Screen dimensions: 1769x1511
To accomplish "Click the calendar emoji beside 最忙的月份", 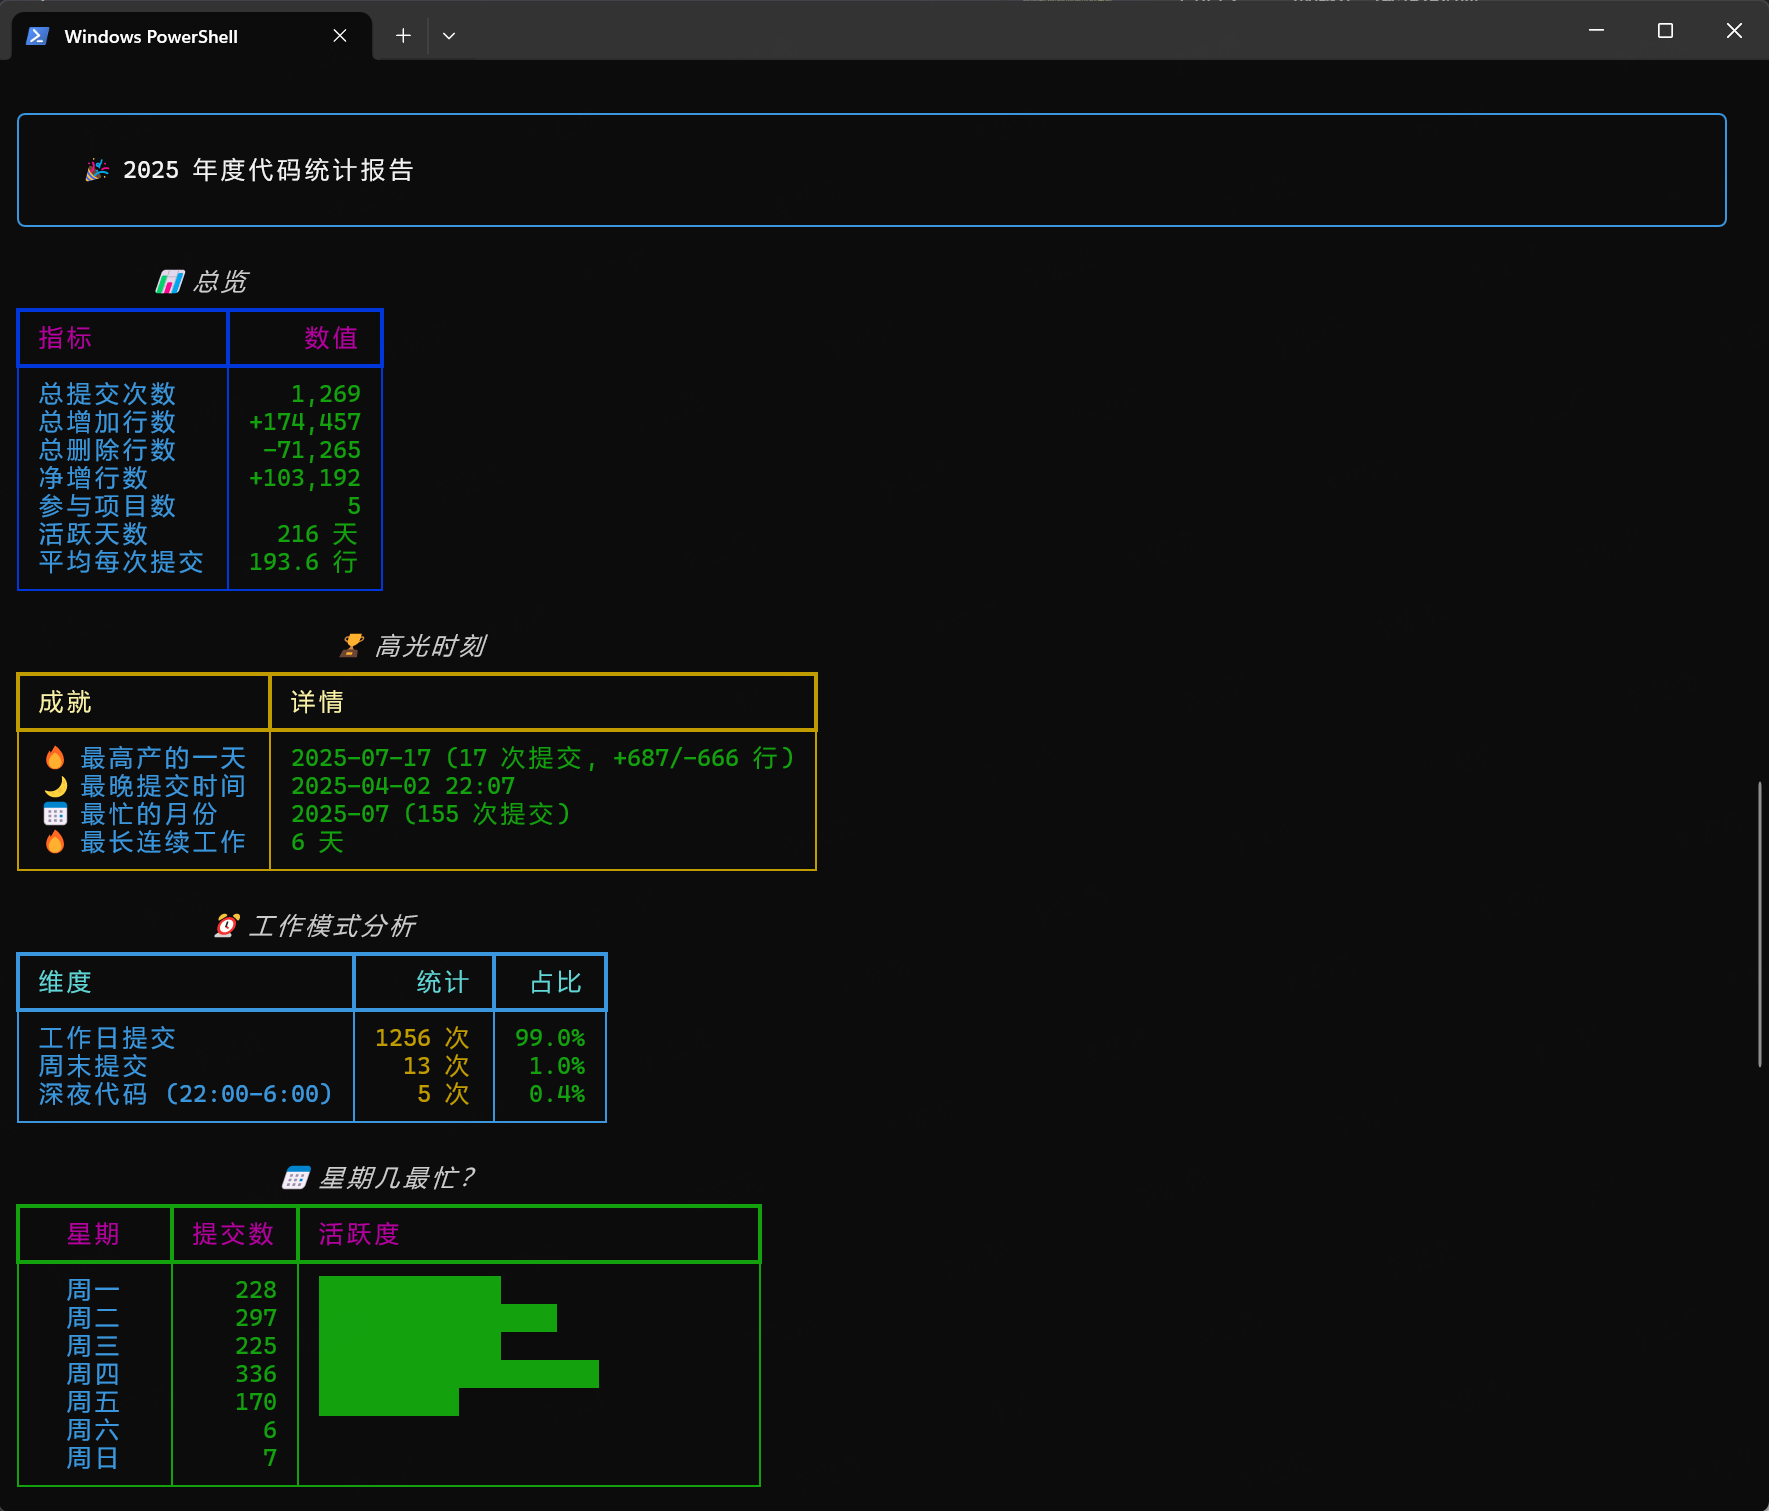I will 55,814.
